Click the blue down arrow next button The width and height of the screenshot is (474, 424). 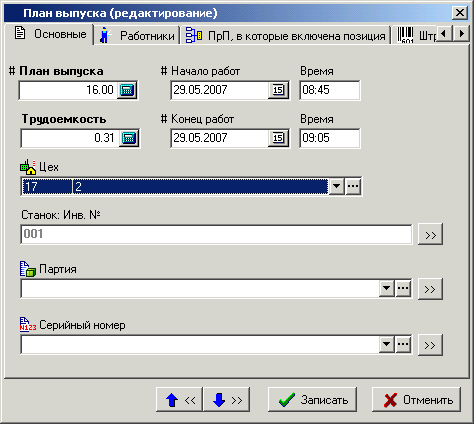click(226, 399)
